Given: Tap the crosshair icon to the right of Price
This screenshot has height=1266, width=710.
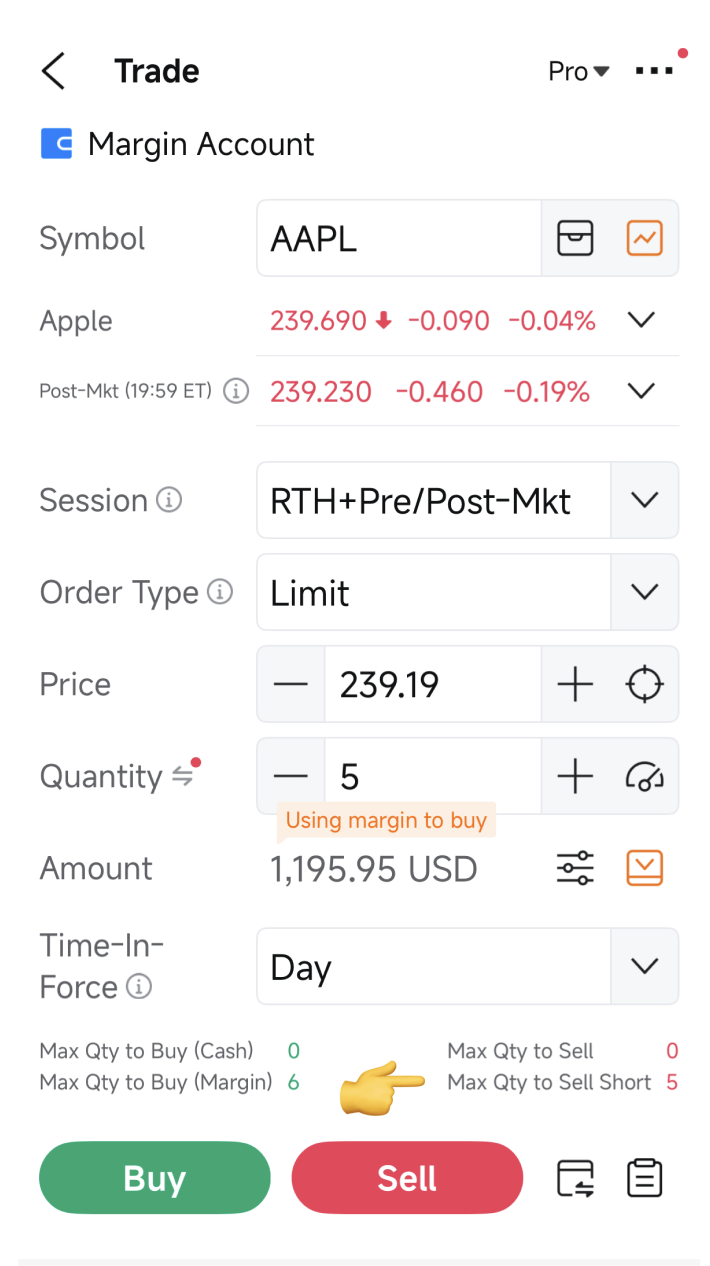Looking at the screenshot, I should point(644,685).
